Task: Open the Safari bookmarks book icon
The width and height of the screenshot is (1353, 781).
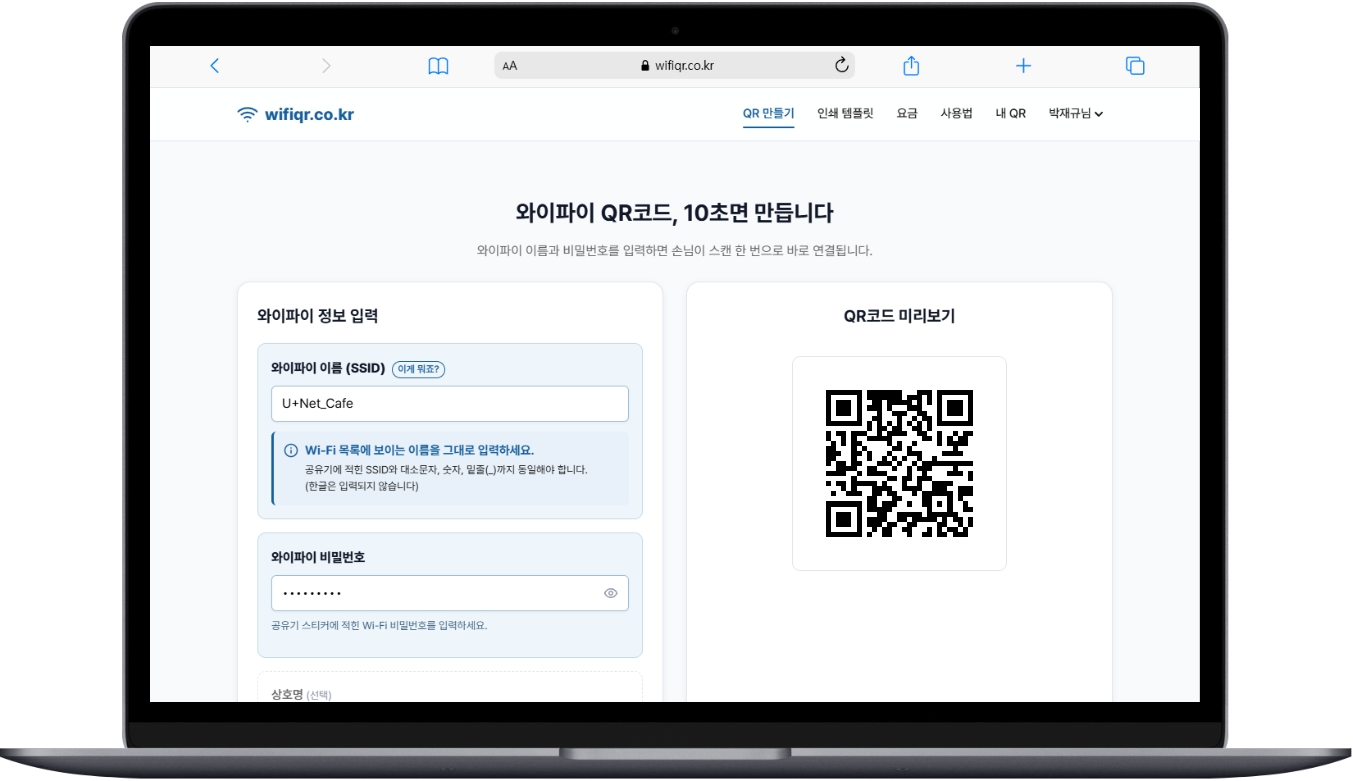Action: click(438, 66)
